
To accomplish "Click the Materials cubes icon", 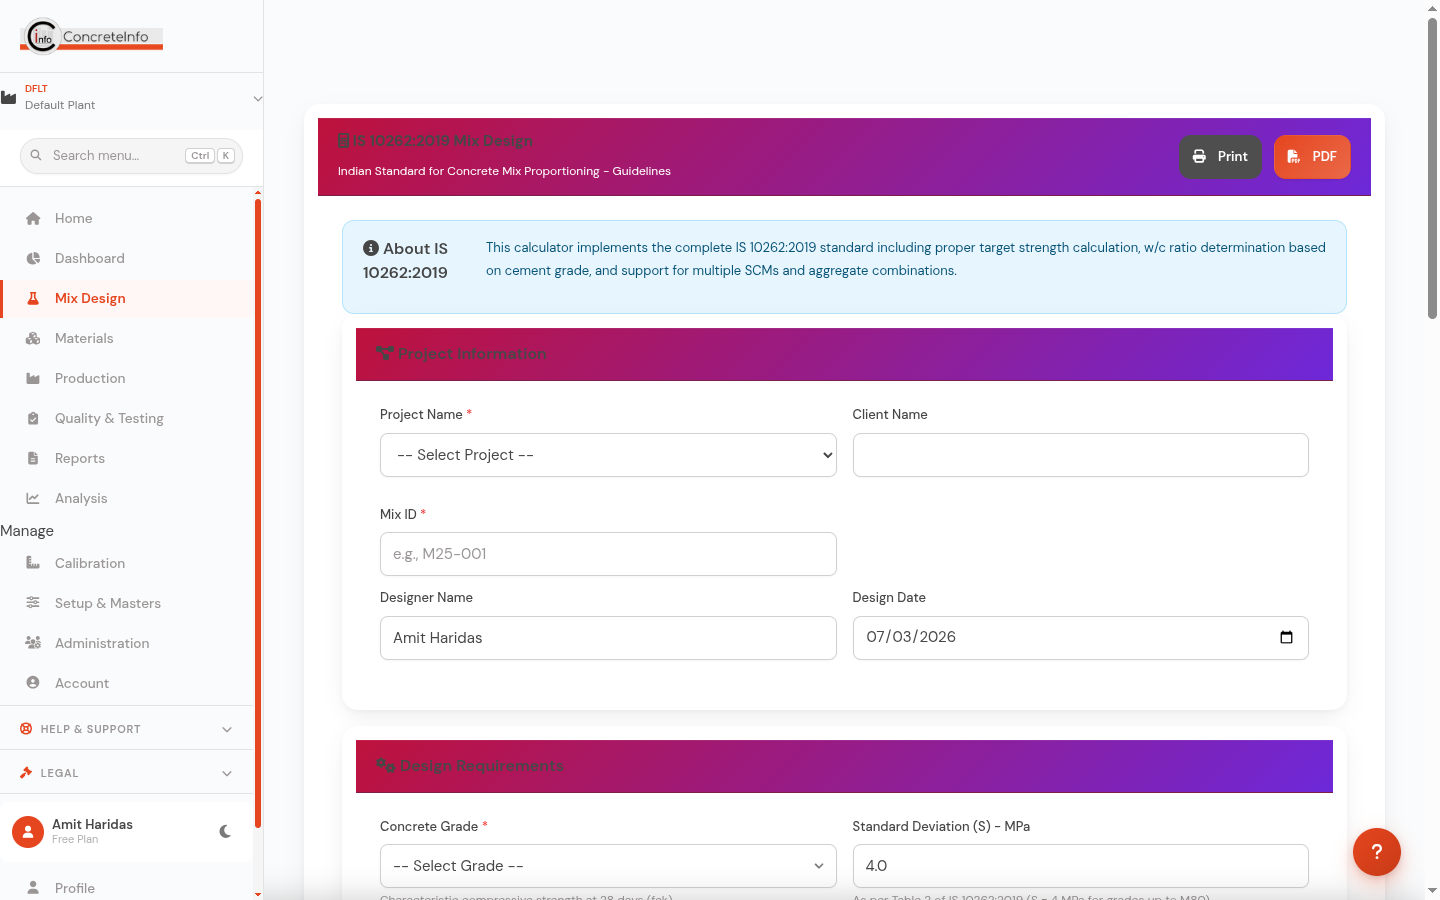I will pyautogui.click(x=33, y=338).
